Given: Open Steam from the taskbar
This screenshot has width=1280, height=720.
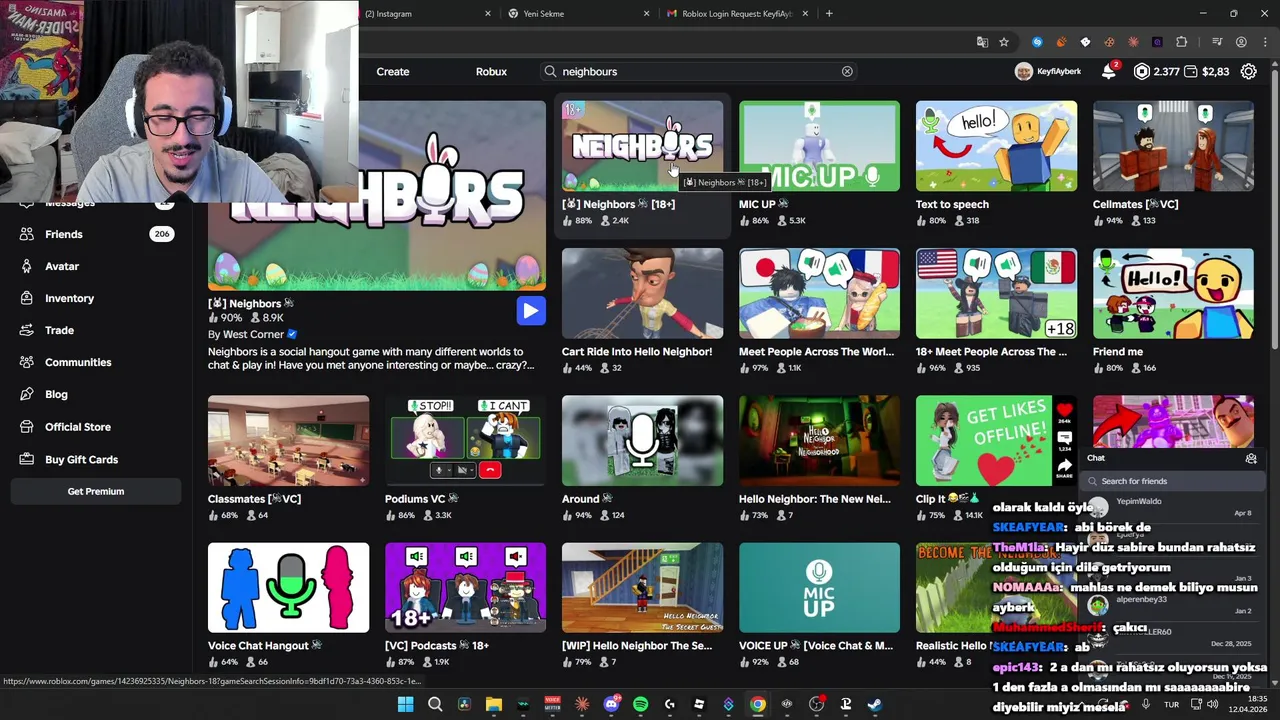Looking at the screenshot, I should [x=874, y=704].
